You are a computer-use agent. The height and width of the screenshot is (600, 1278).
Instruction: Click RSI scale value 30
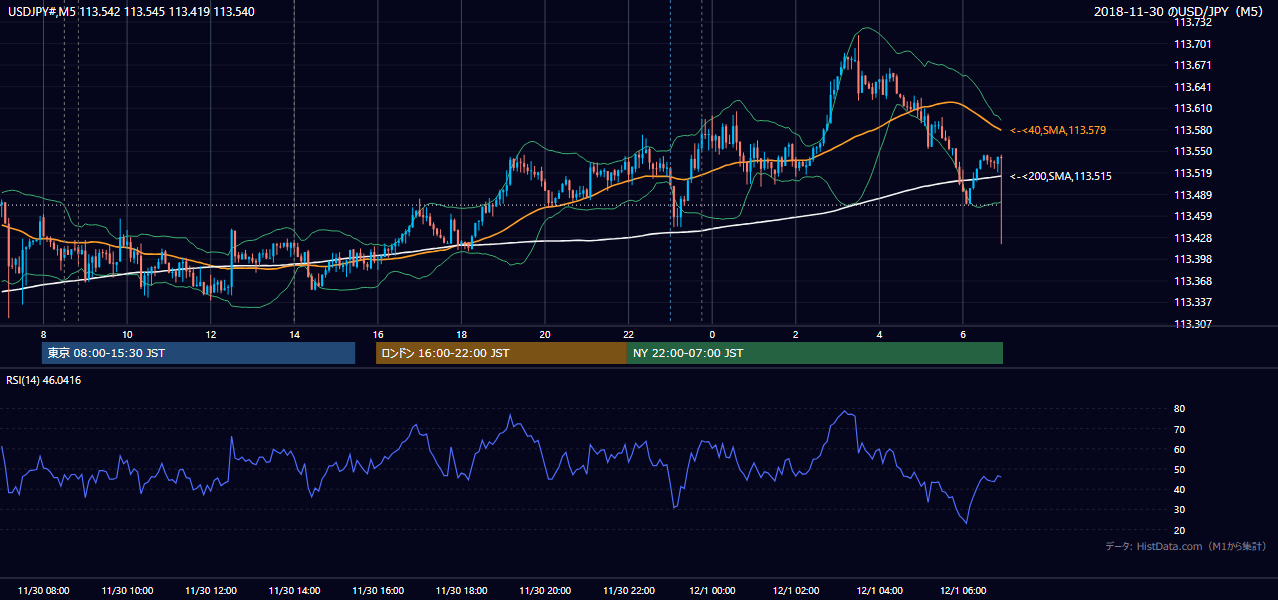1180,509
